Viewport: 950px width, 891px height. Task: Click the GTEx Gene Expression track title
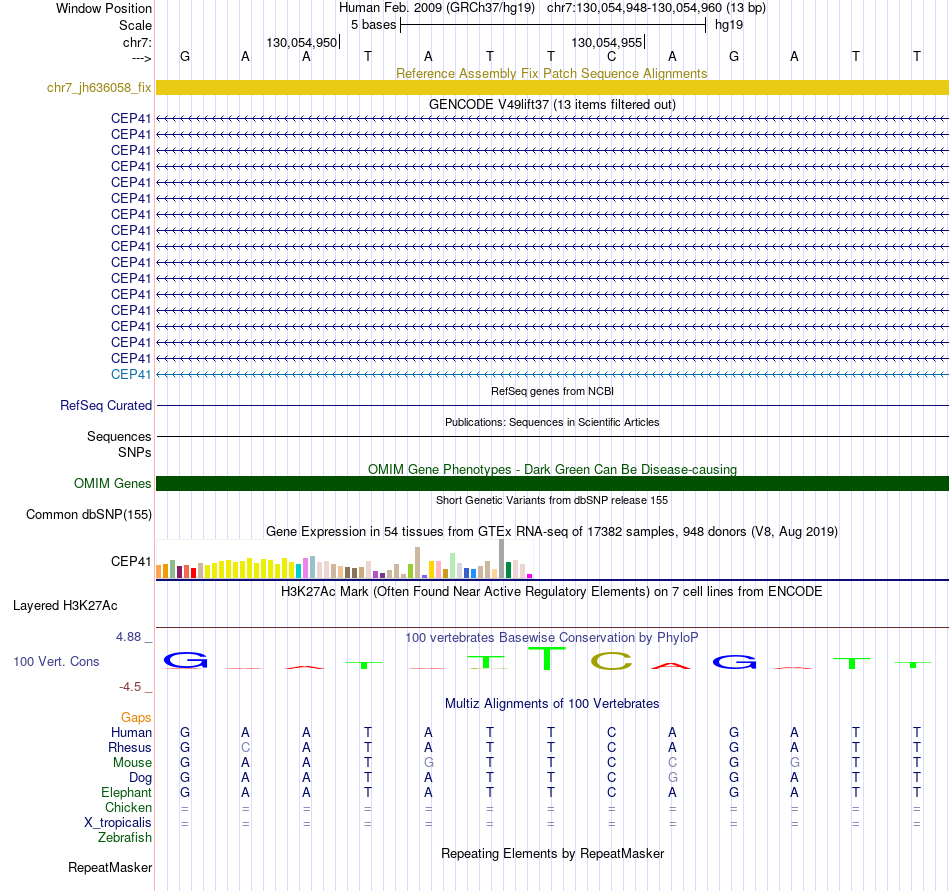point(551,531)
